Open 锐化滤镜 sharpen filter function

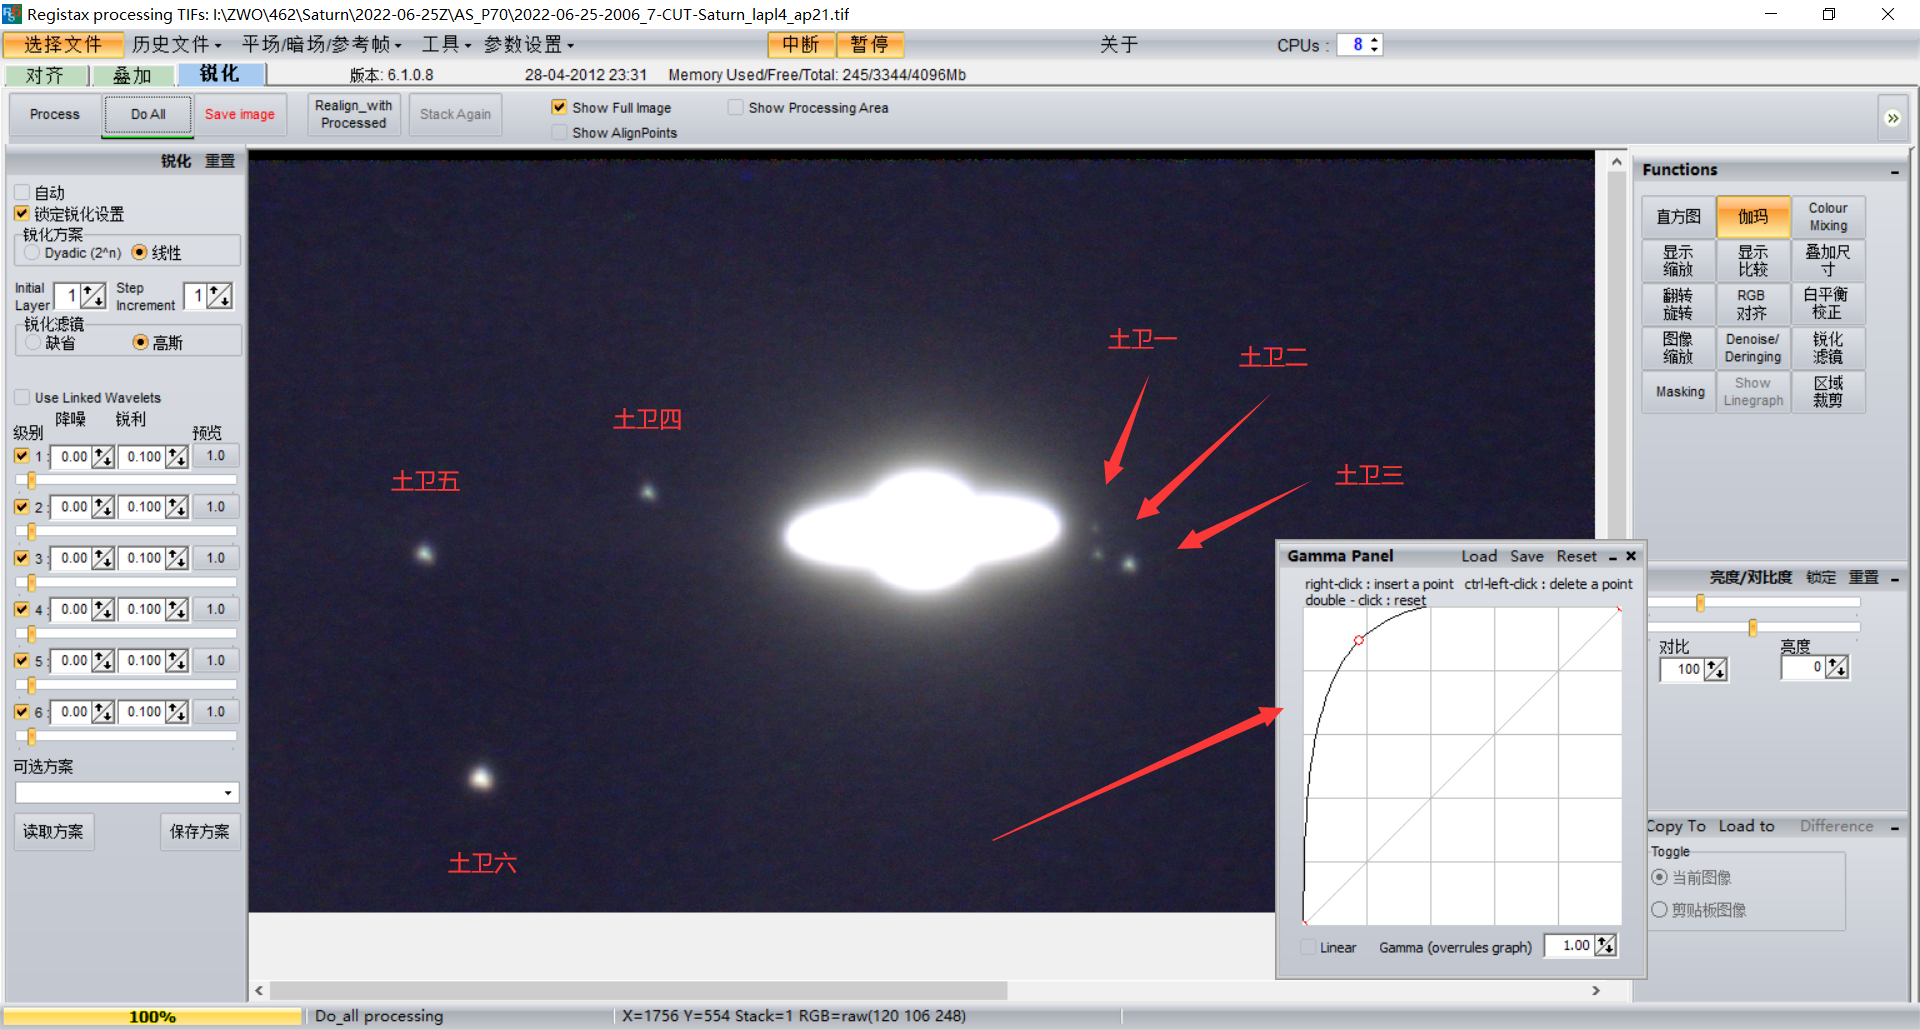(x=1828, y=348)
